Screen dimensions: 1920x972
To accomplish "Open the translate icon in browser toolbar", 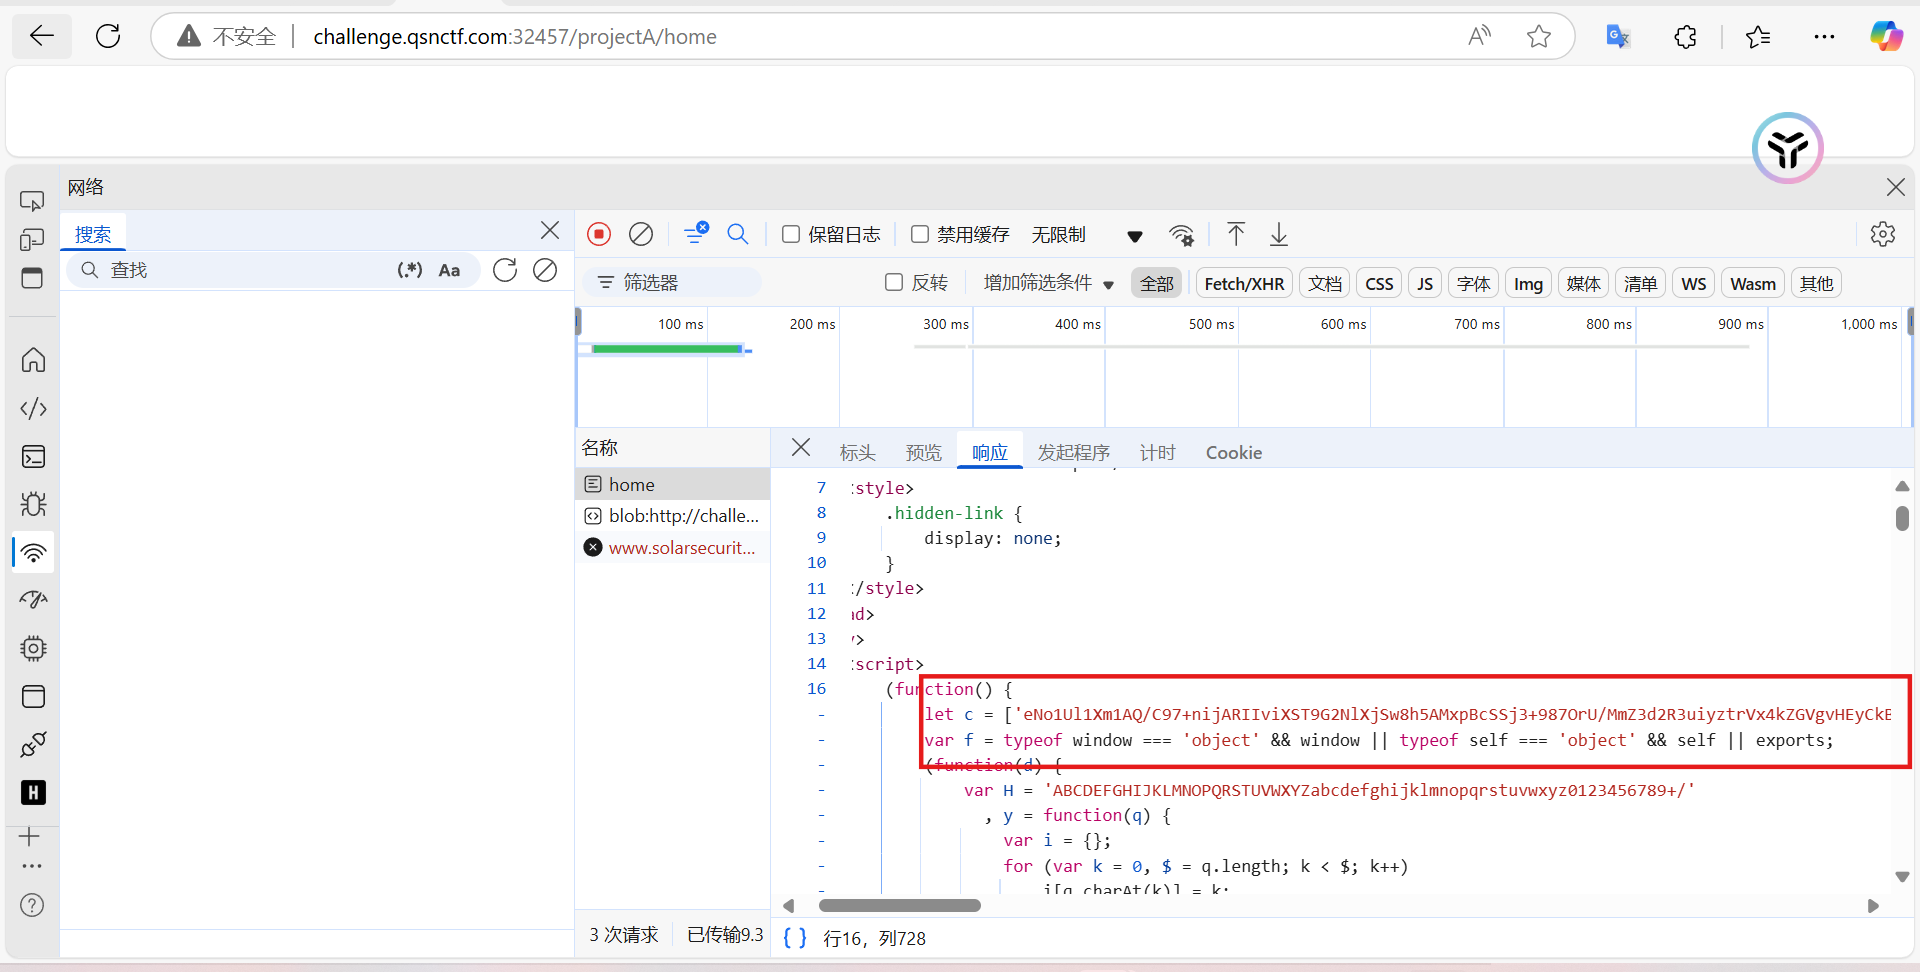I will point(1617,37).
